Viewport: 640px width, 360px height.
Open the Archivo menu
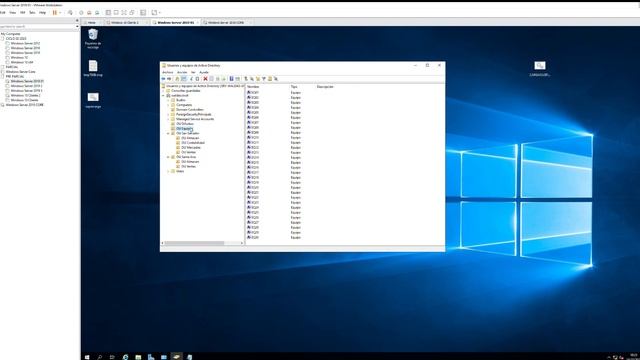168,72
